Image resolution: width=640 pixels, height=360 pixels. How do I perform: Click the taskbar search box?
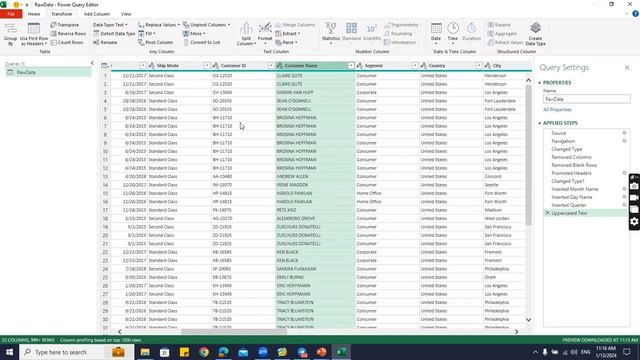point(76,352)
